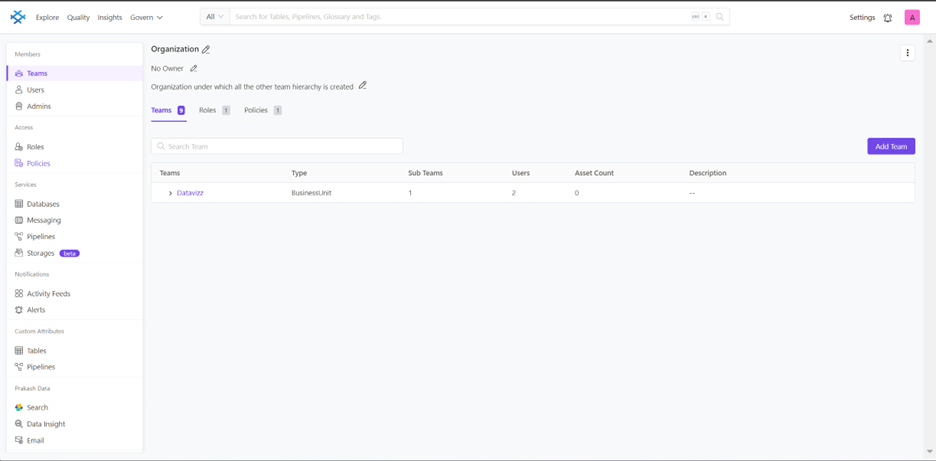The image size is (936, 461).
Task: Open the Govern dropdown menu
Action: tap(146, 17)
